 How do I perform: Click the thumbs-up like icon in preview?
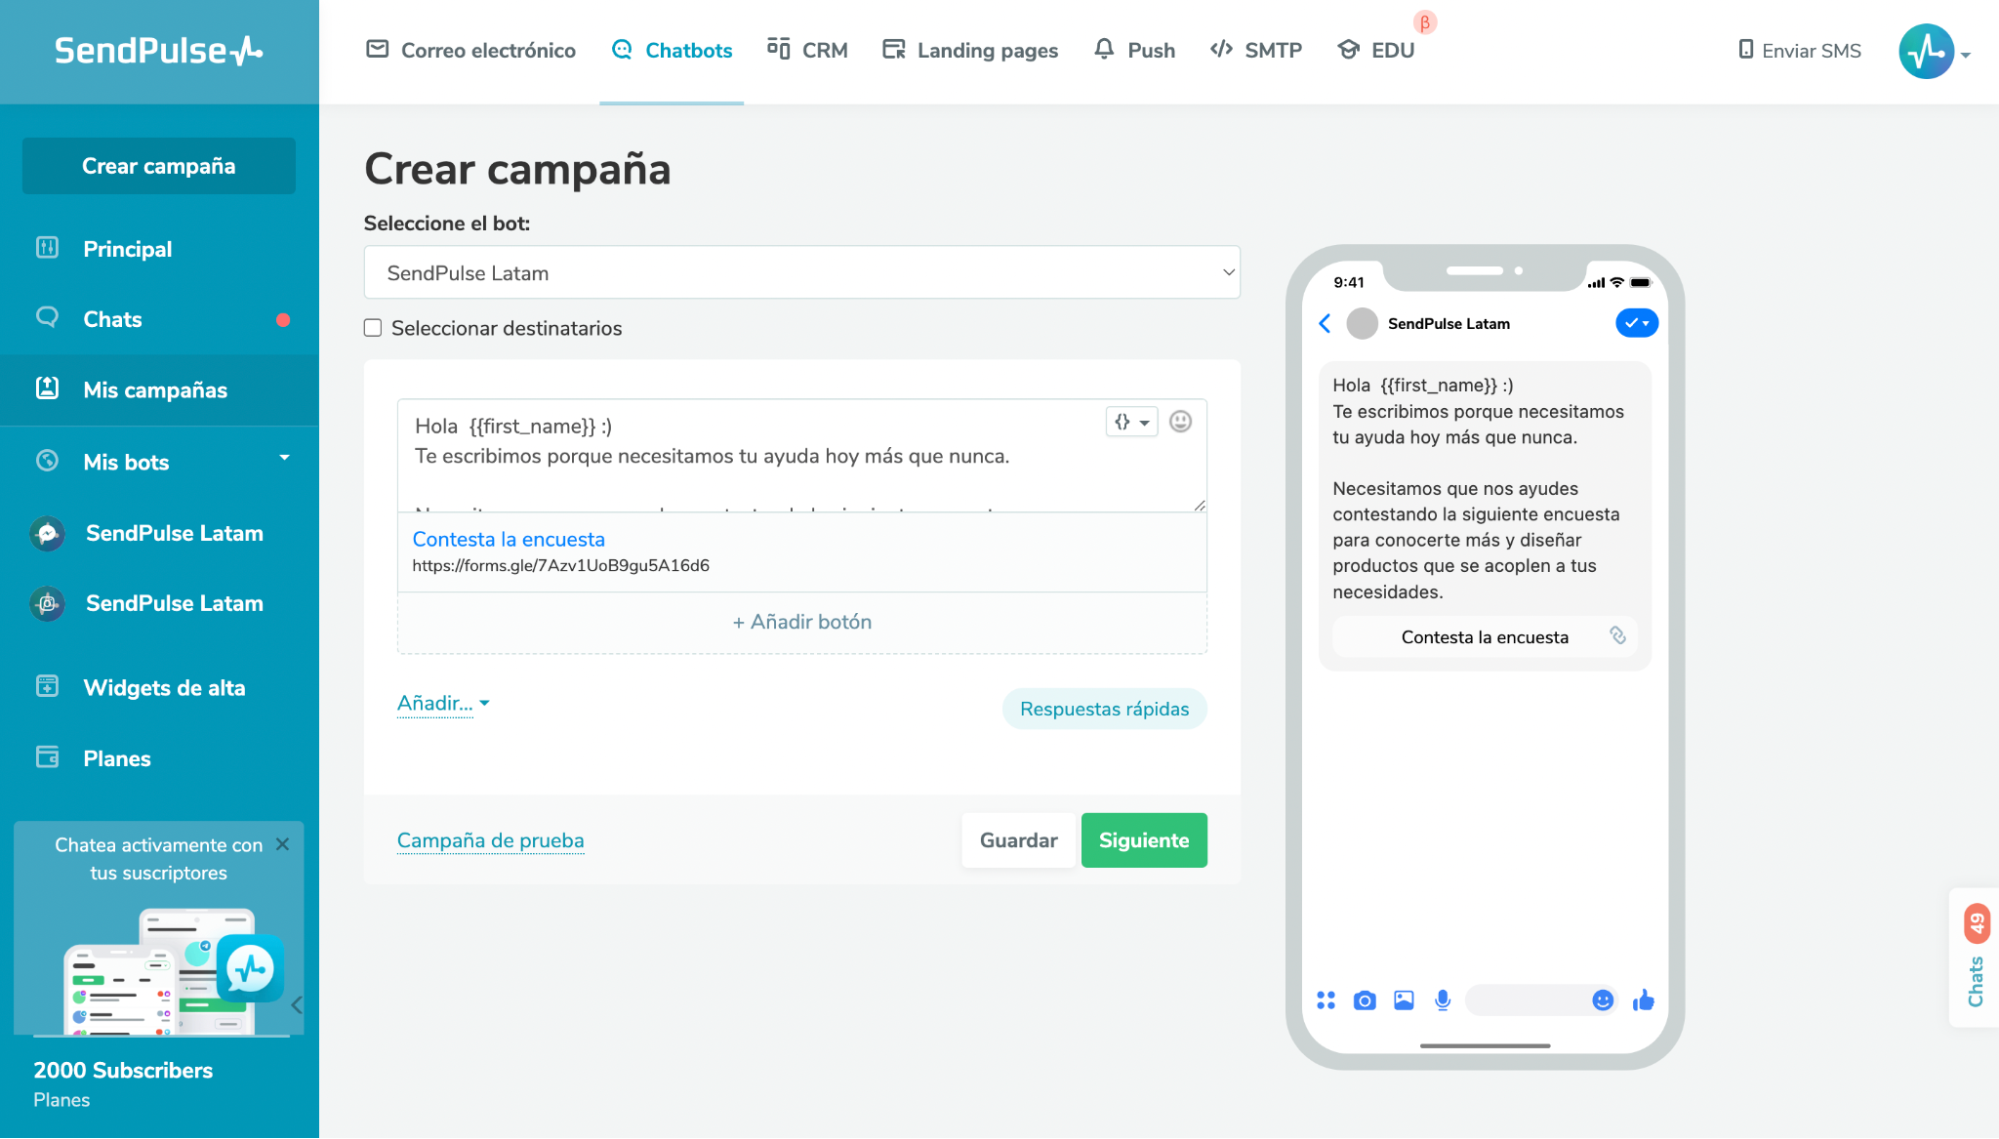coord(1643,1001)
